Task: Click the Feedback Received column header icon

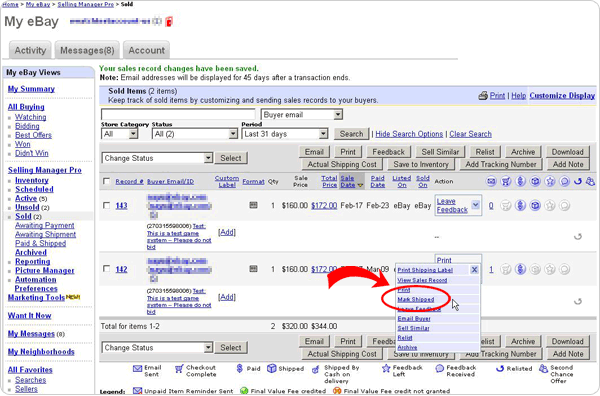Action: coord(564,181)
